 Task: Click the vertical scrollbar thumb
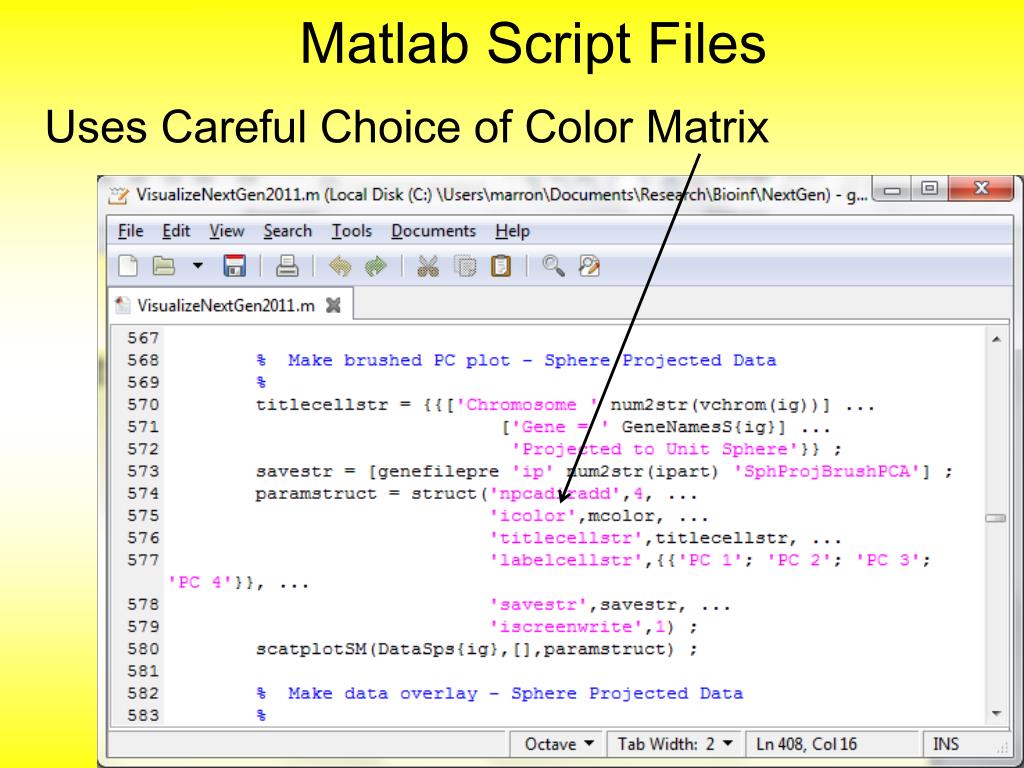click(996, 518)
